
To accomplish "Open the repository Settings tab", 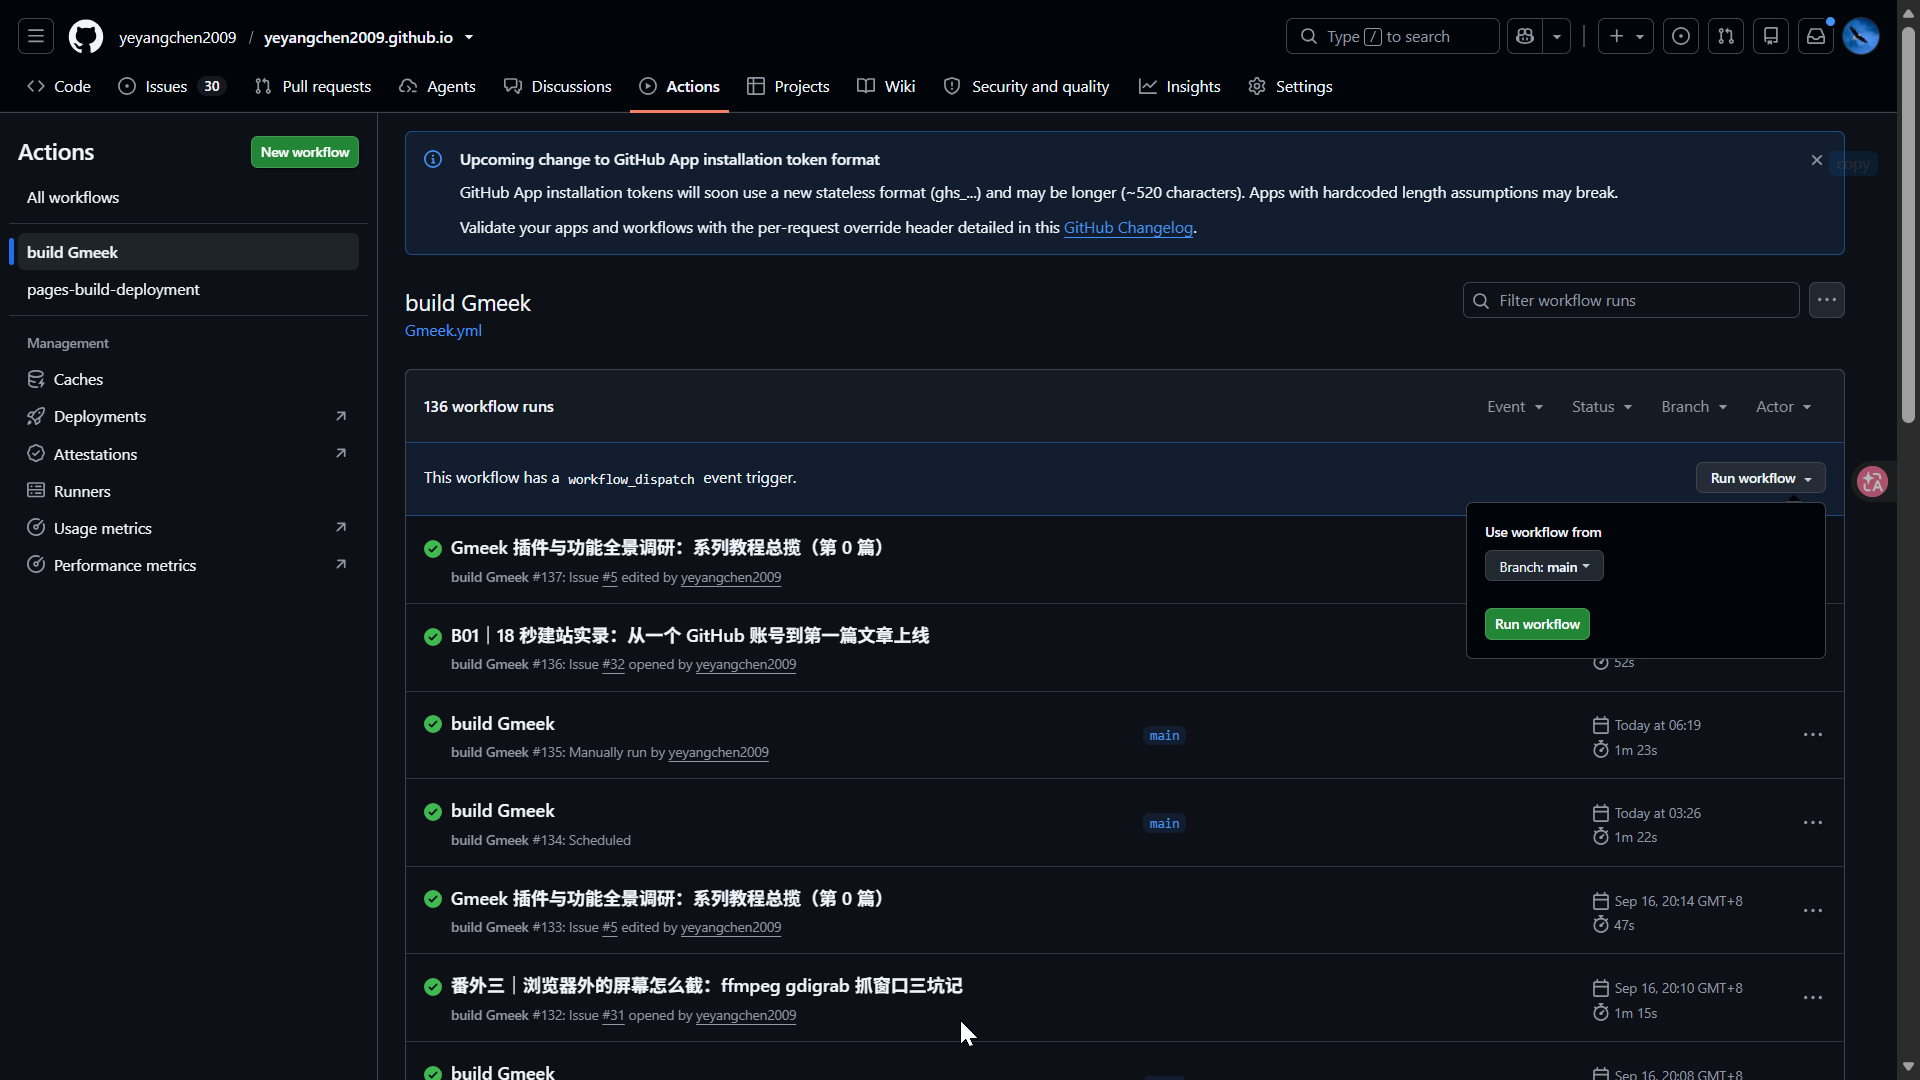I will (1291, 87).
